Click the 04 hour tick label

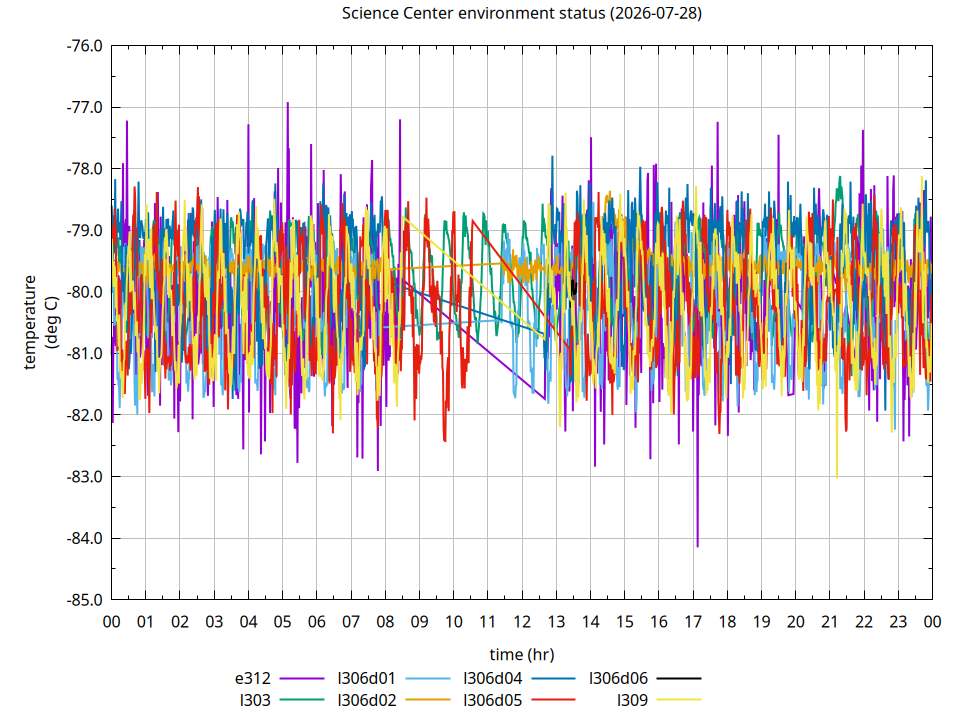[248, 622]
